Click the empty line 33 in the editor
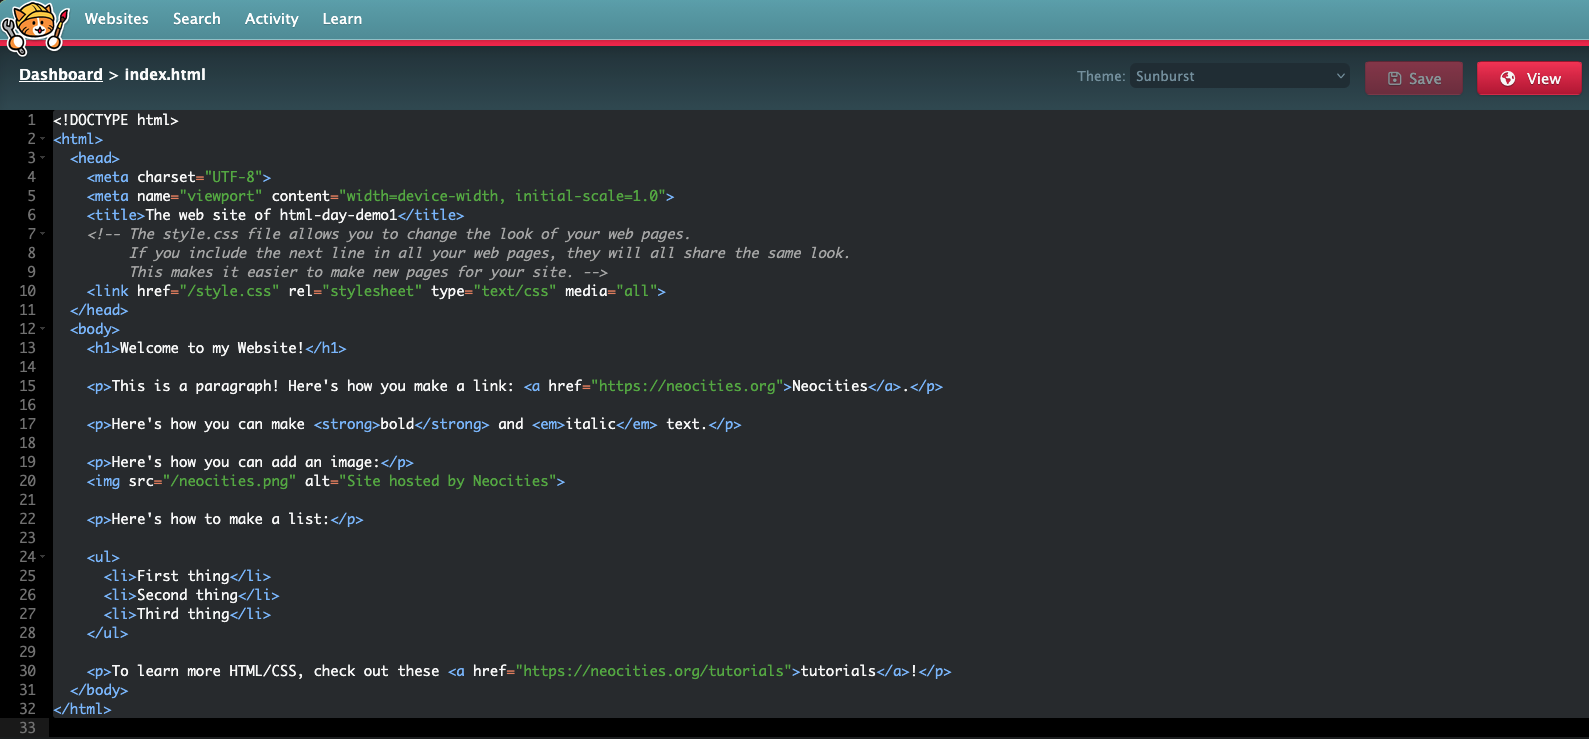1589x739 pixels. click(x=819, y=728)
